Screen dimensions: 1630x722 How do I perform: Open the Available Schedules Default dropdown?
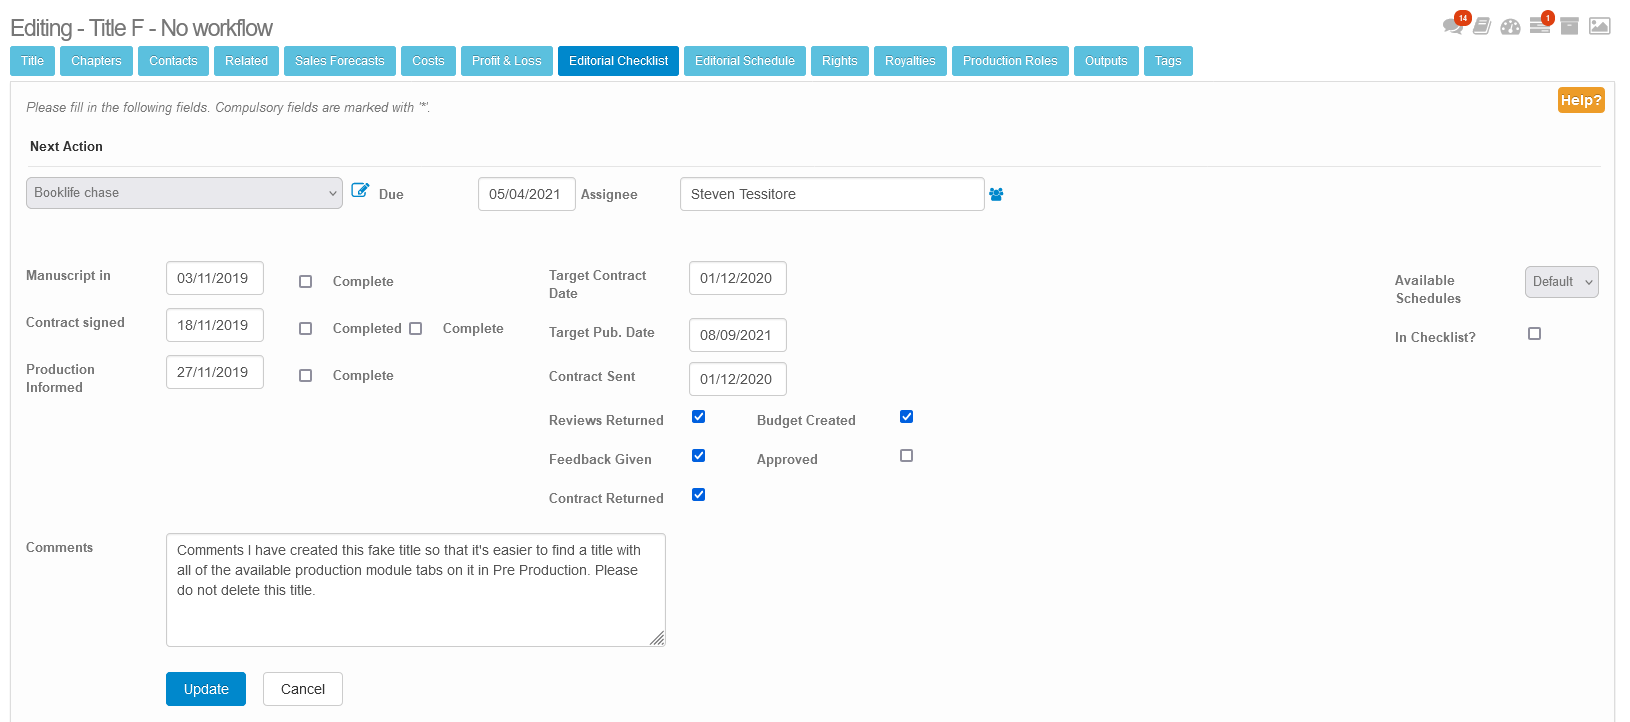tap(1561, 282)
